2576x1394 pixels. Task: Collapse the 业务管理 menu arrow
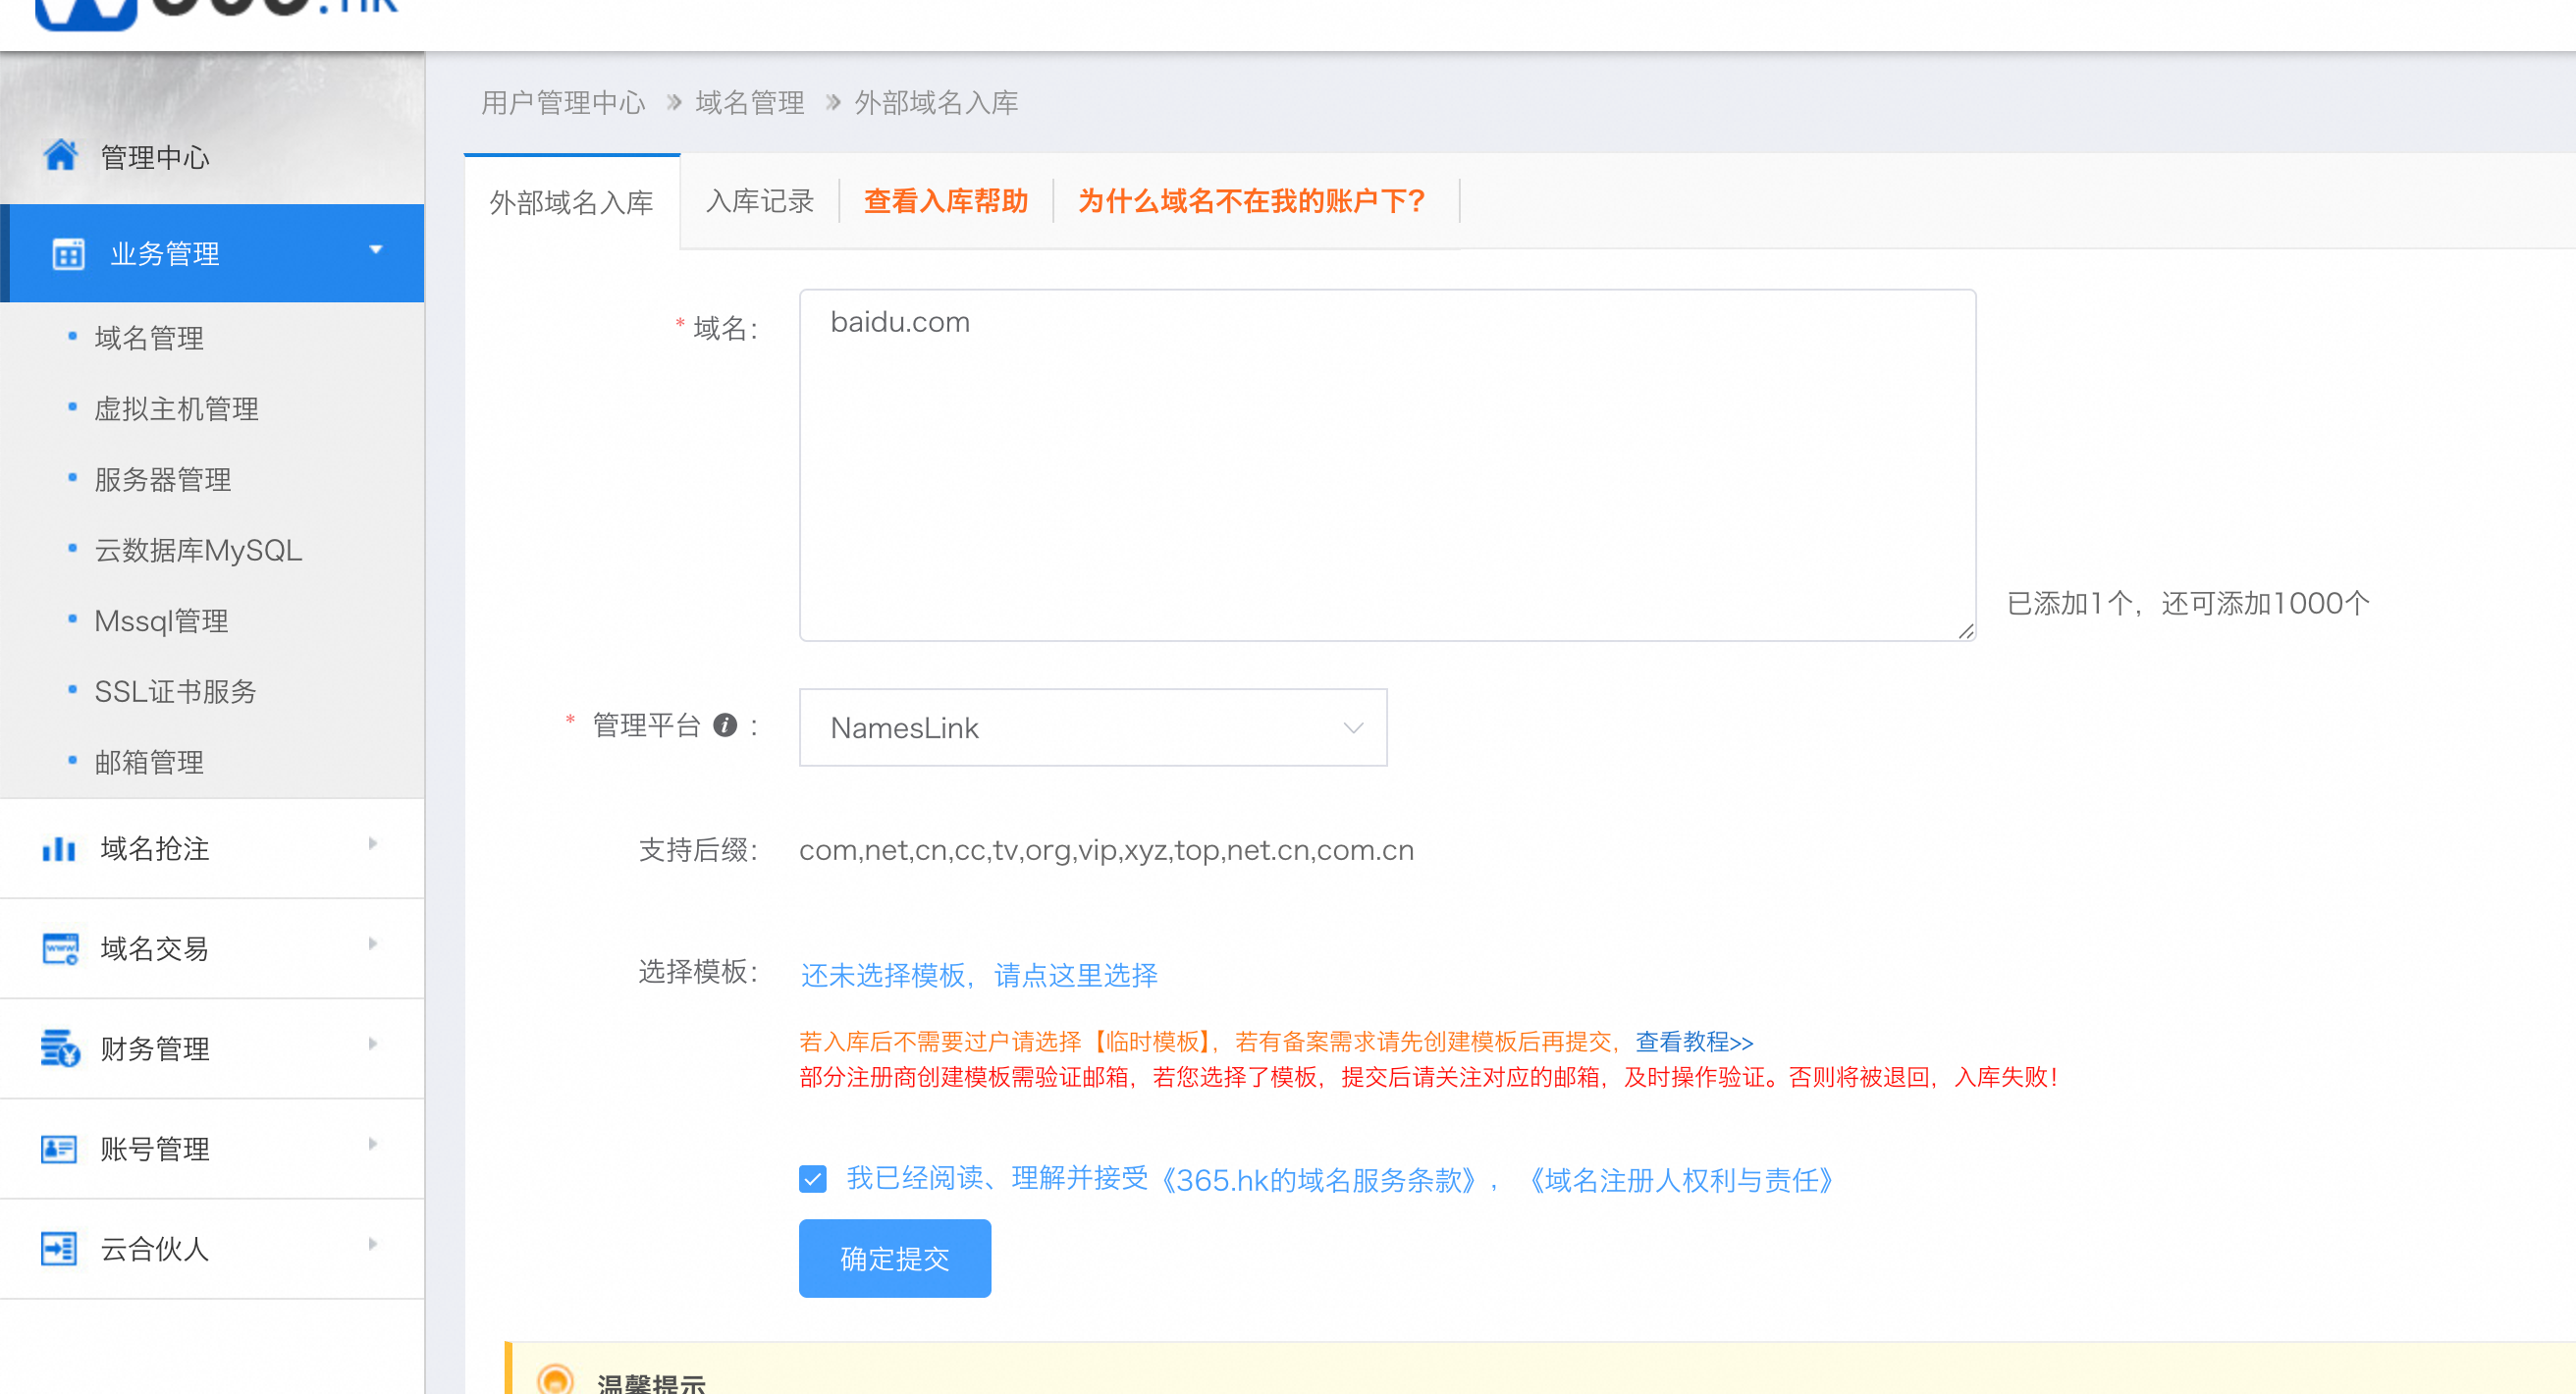(x=376, y=250)
